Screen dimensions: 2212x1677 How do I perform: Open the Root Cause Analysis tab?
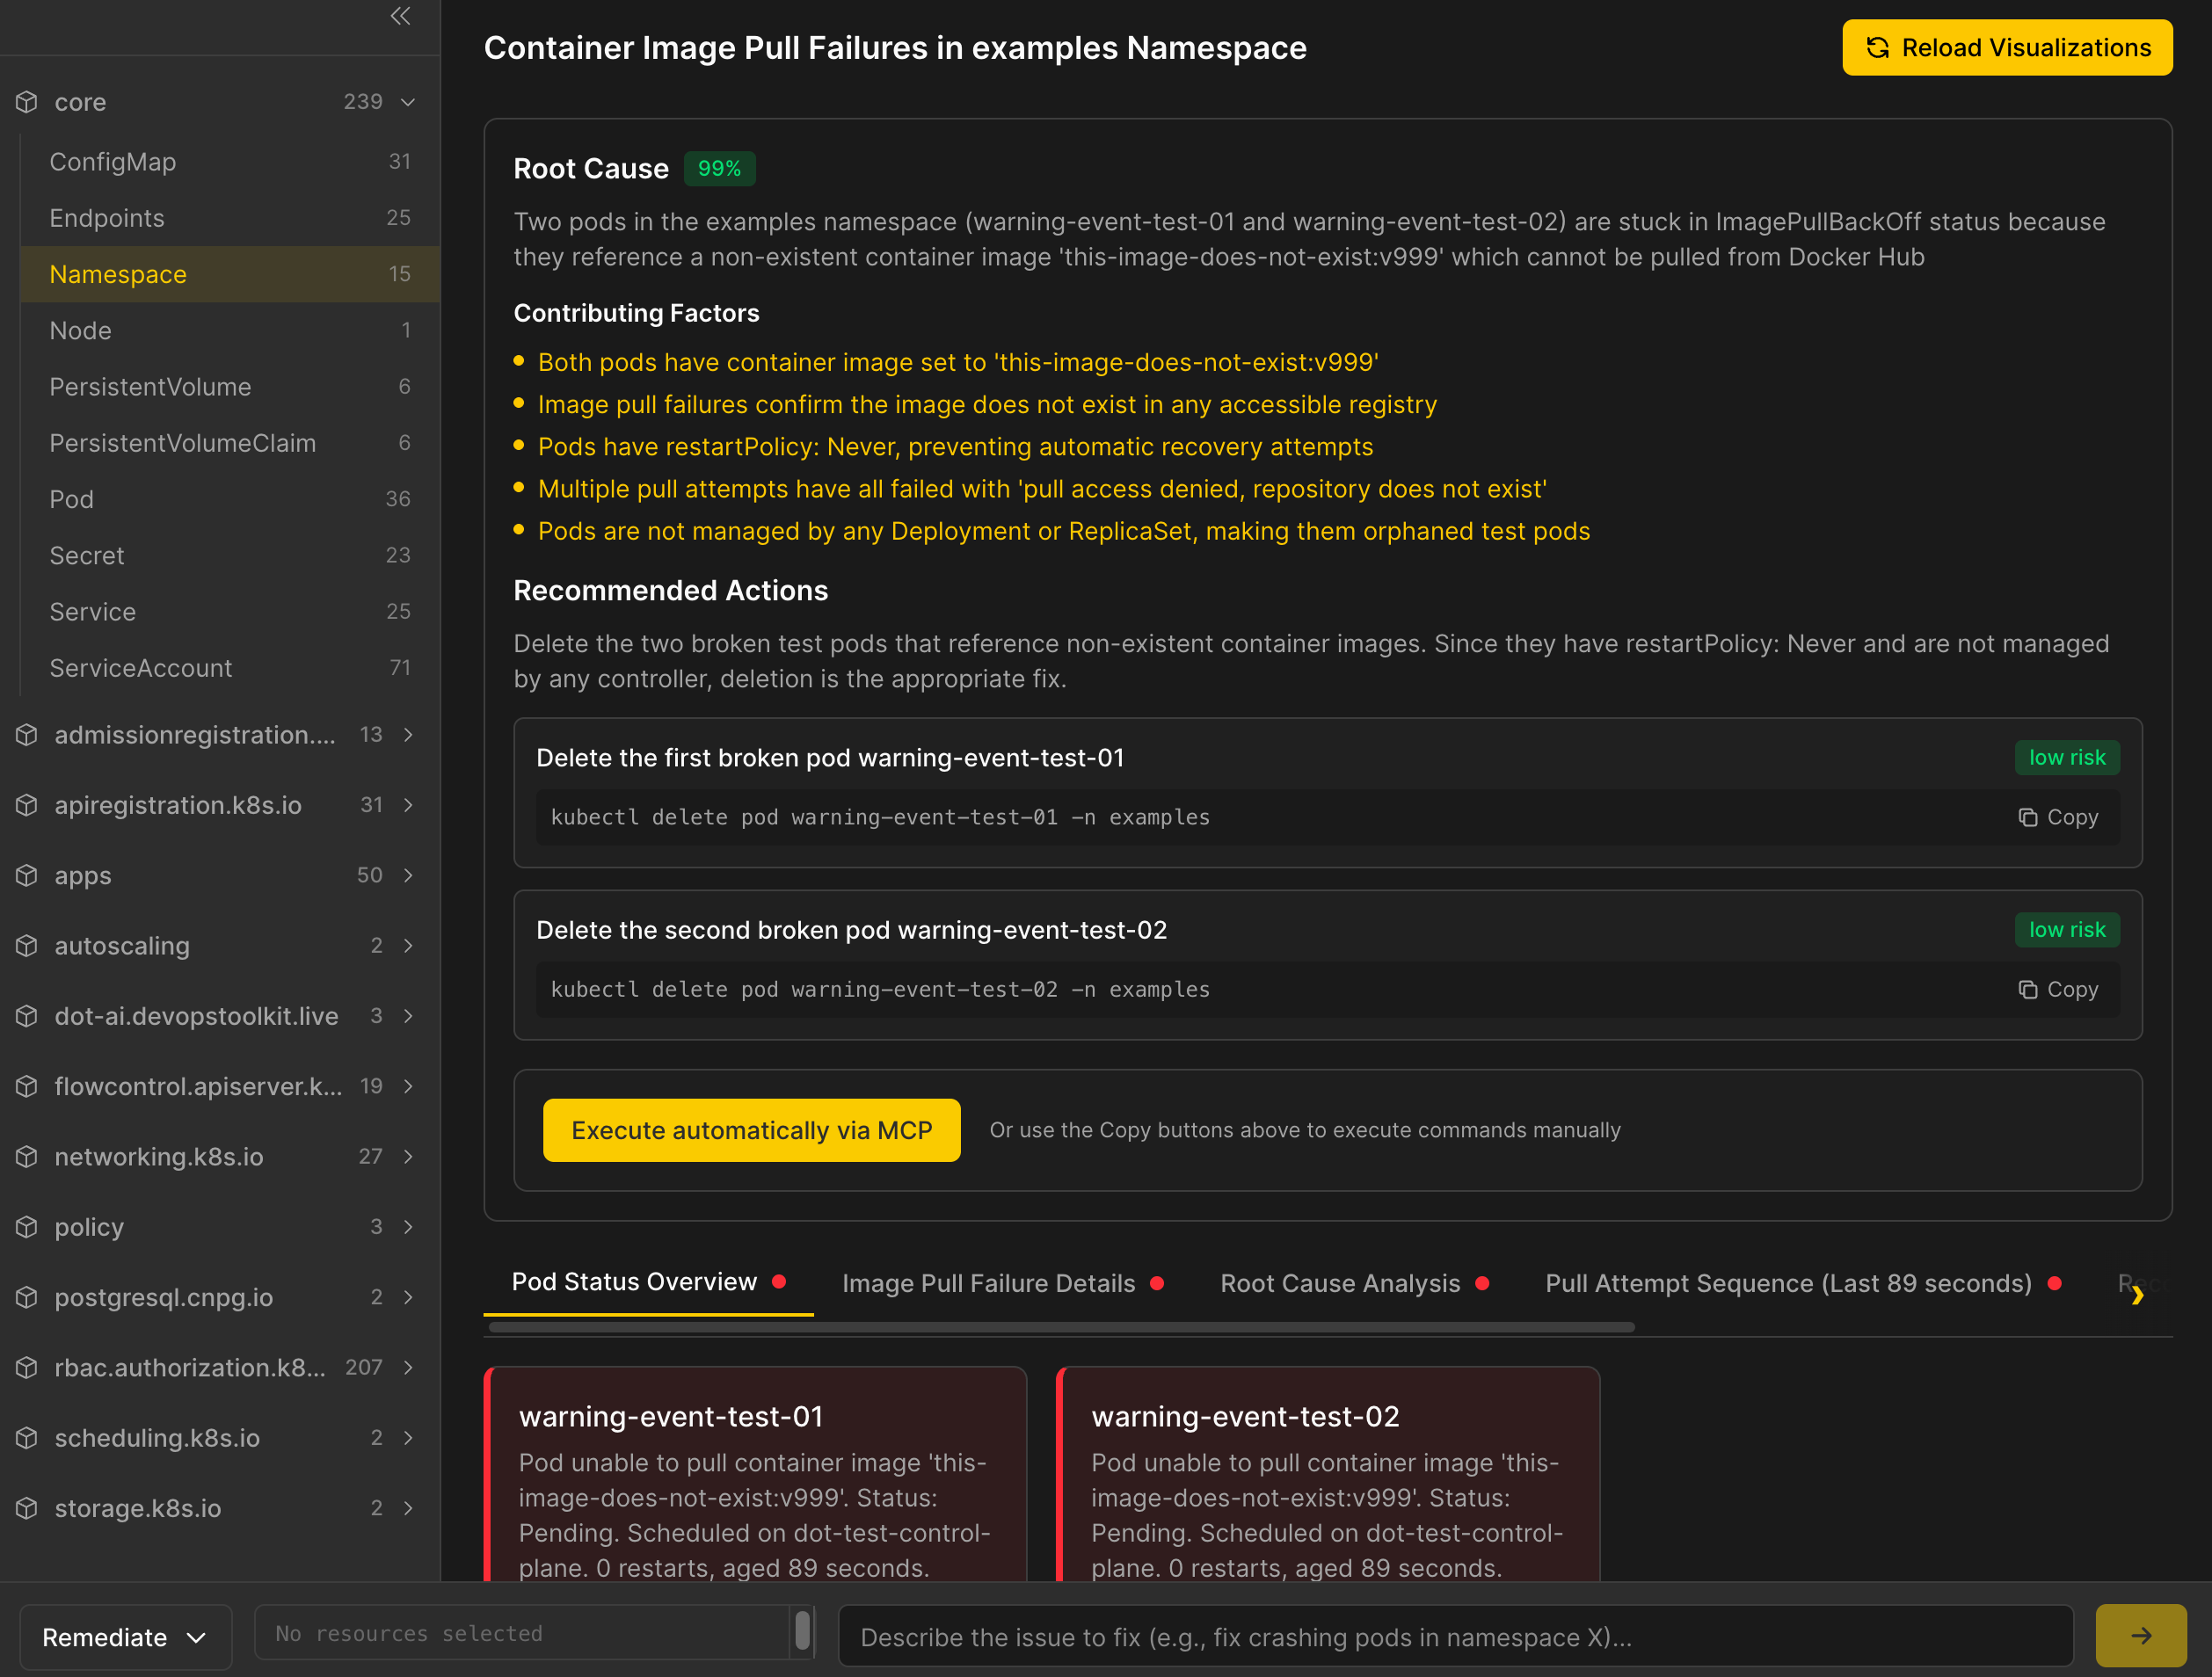[1339, 1283]
